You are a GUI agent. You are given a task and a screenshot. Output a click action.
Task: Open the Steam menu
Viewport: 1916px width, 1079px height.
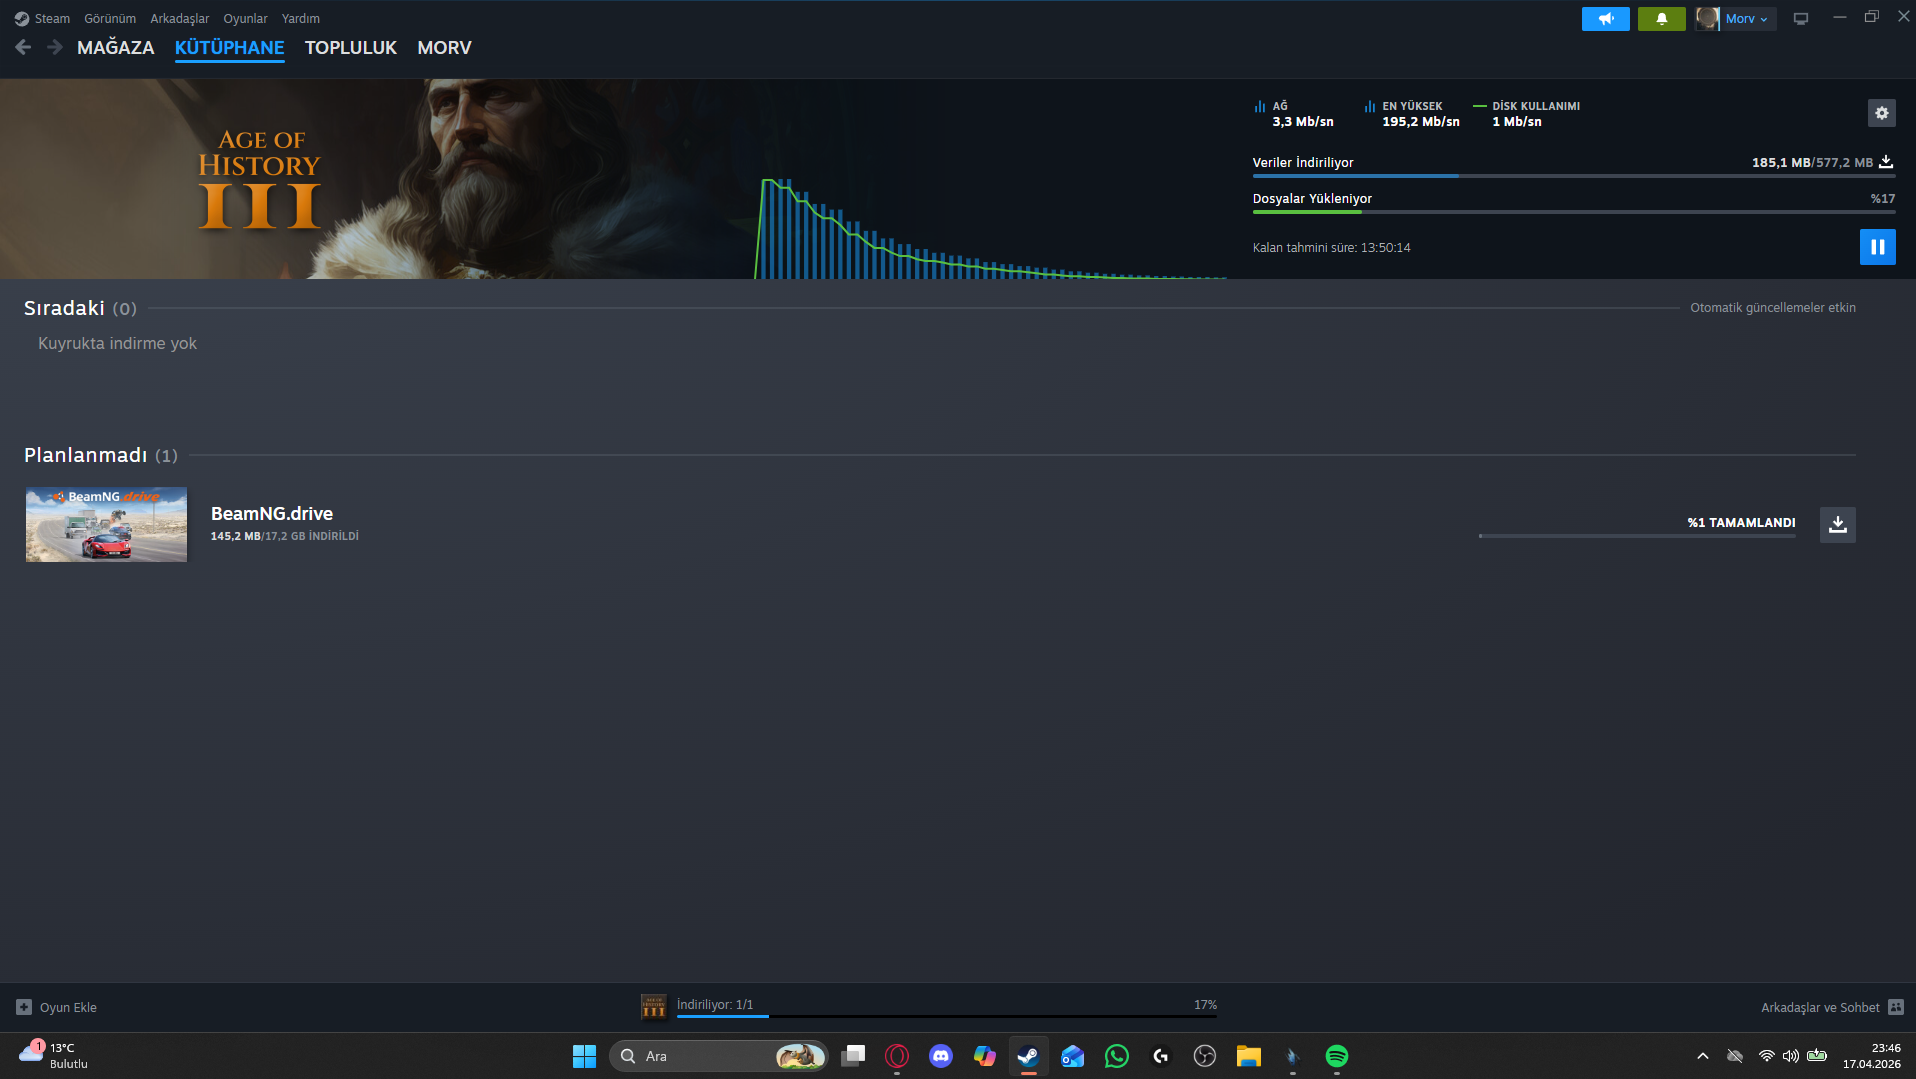[43, 18]
